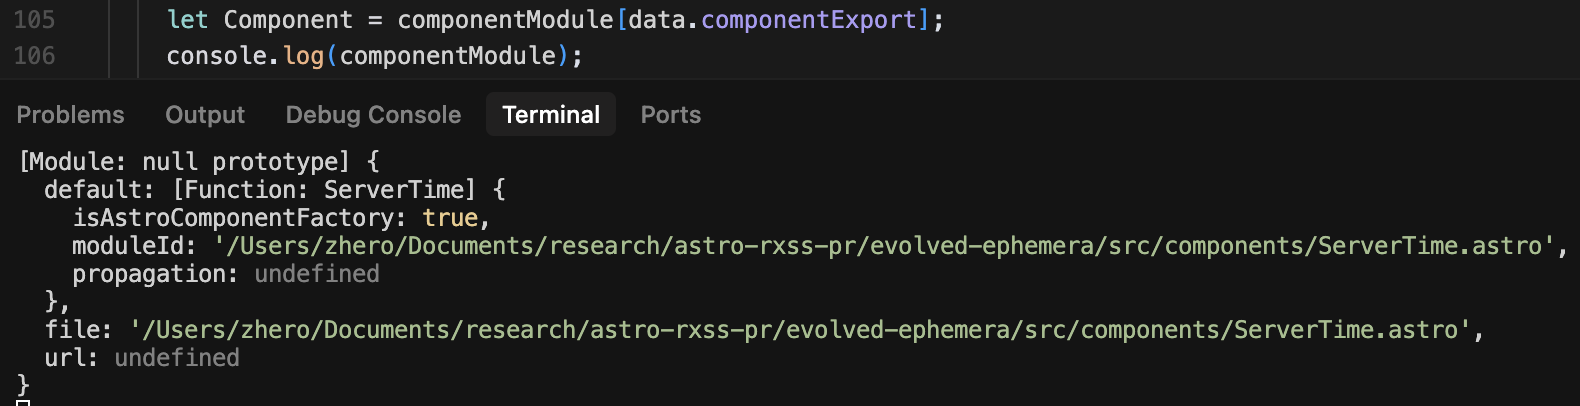Follow the file ServerTime.astro path link
The image size is (1580, 406).
(800, 330)
